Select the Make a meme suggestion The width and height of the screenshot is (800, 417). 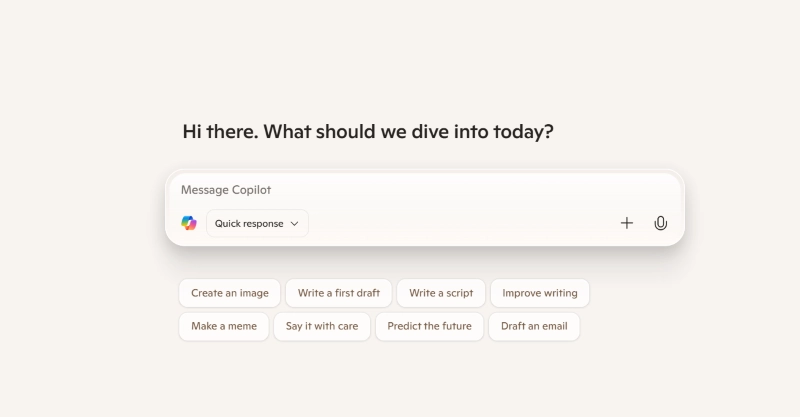coord(224,326)
